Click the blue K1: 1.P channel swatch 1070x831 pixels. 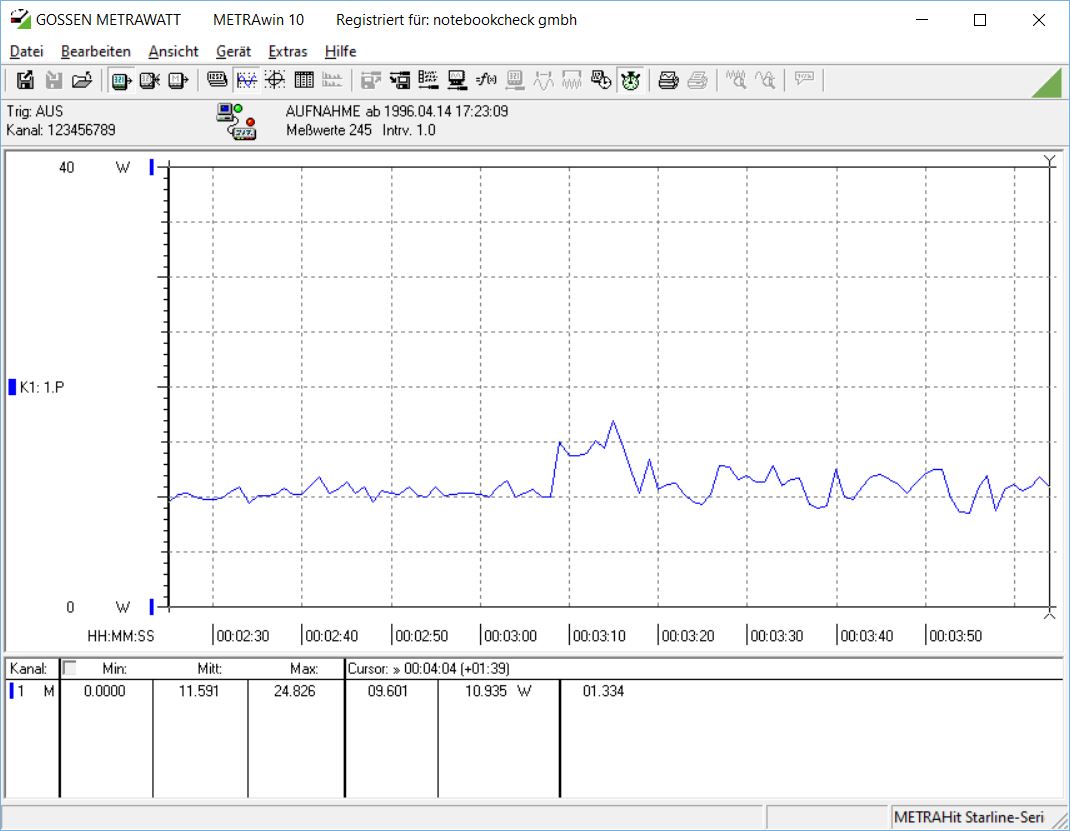click(x=12, y=387)
